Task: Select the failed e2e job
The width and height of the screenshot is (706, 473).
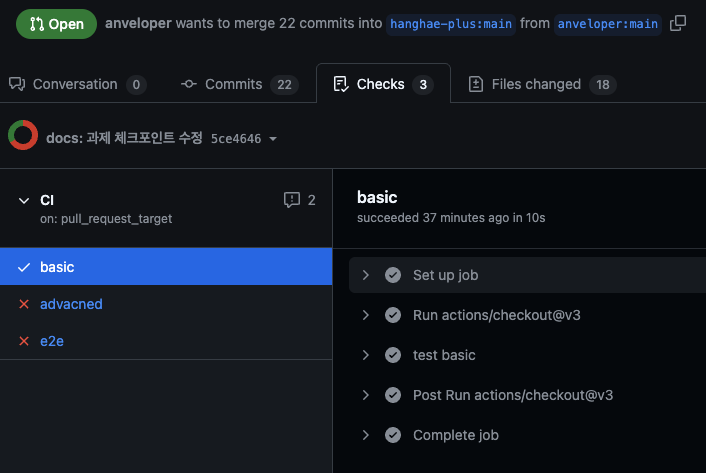Action: (x=166, y=341)
